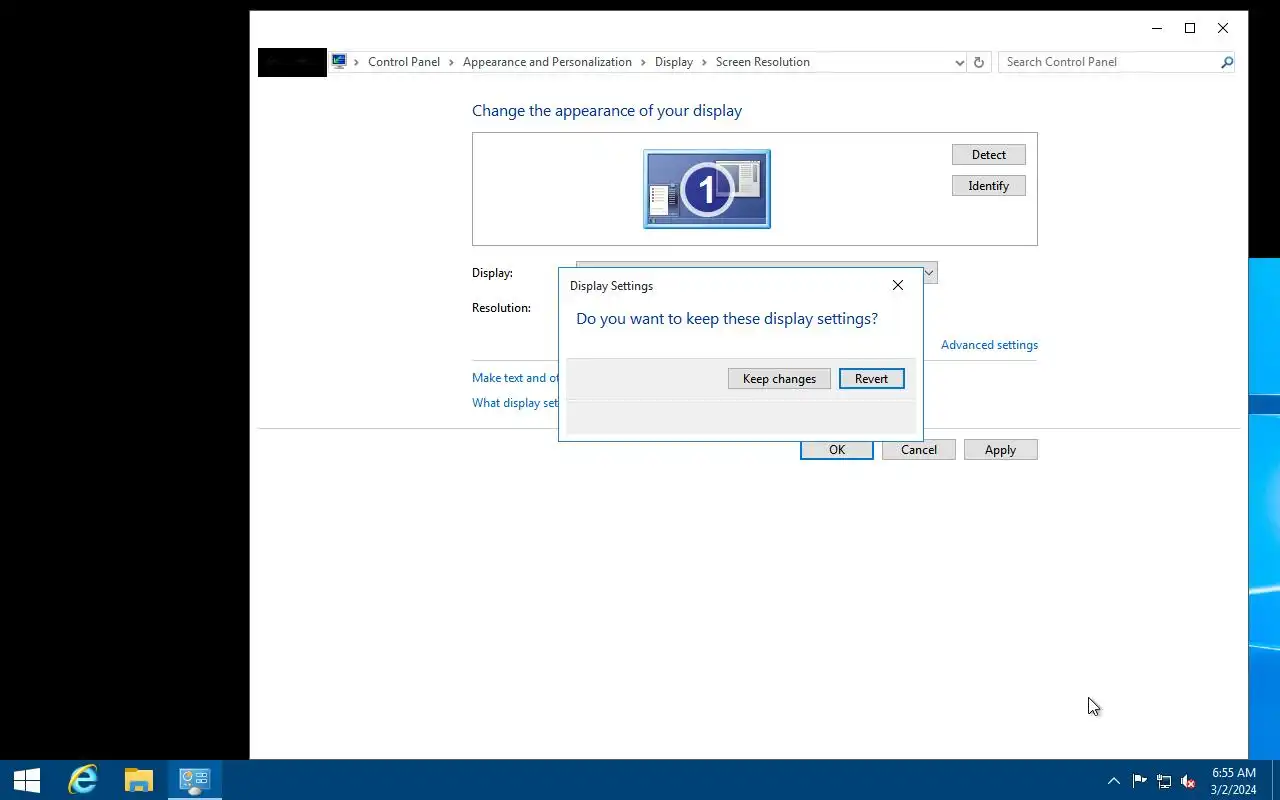Screen dimensions: 1280x800
Task: Open the clock showing 6:55 AM
Action: 1234,781
